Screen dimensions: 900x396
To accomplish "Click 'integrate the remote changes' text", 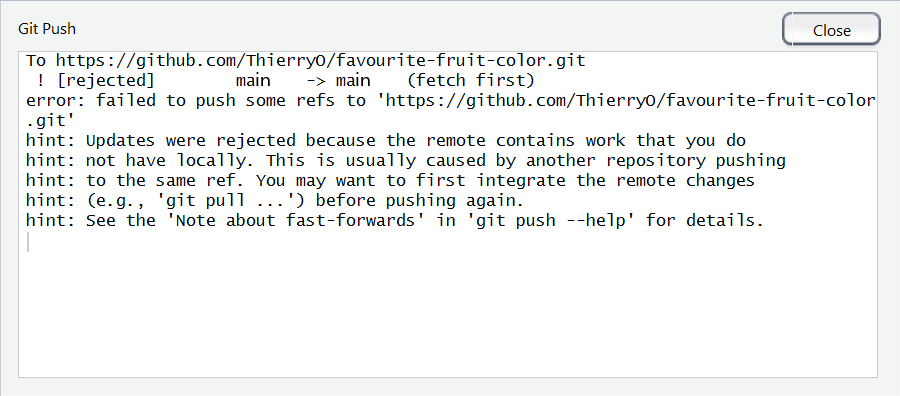I will coord(616,181).
